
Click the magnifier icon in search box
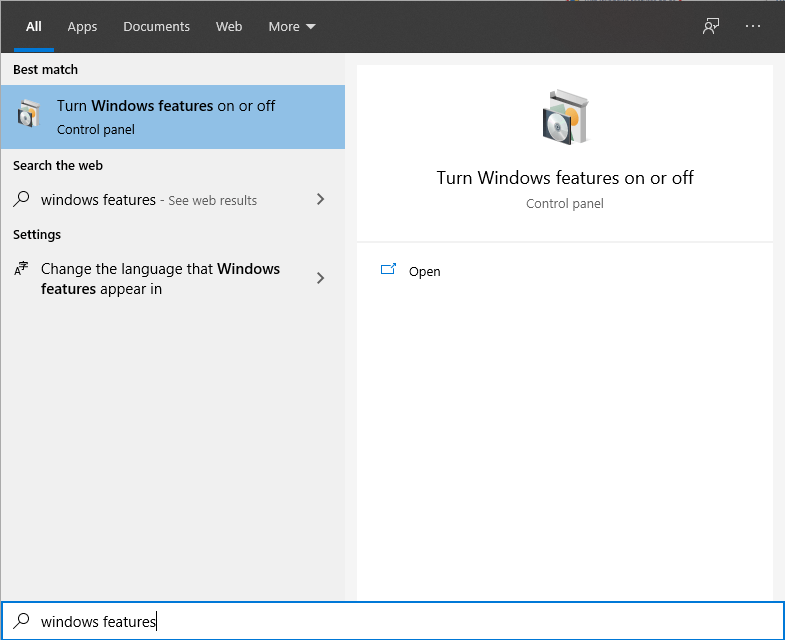pos(21,621)
